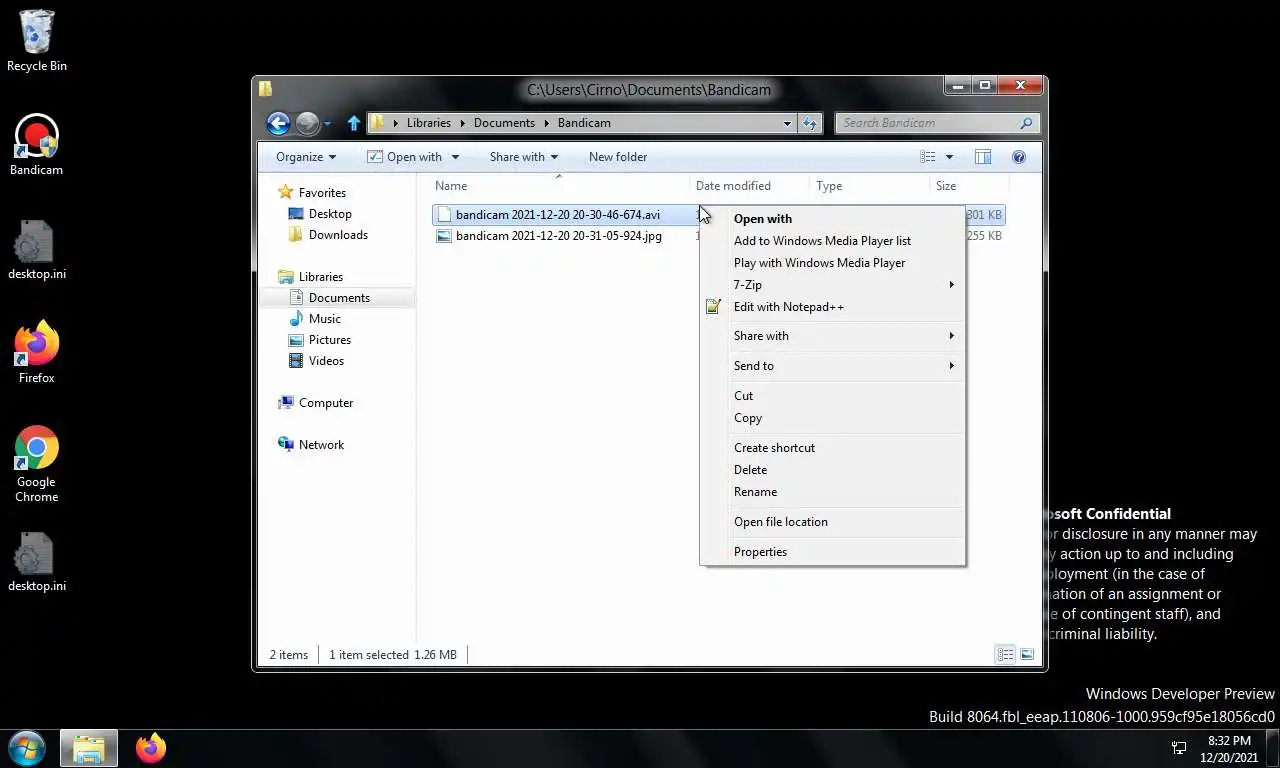The height and width of the screenshot is (768, 1280).
Task: Open Explorer help icon
Action: (1019, 157)
